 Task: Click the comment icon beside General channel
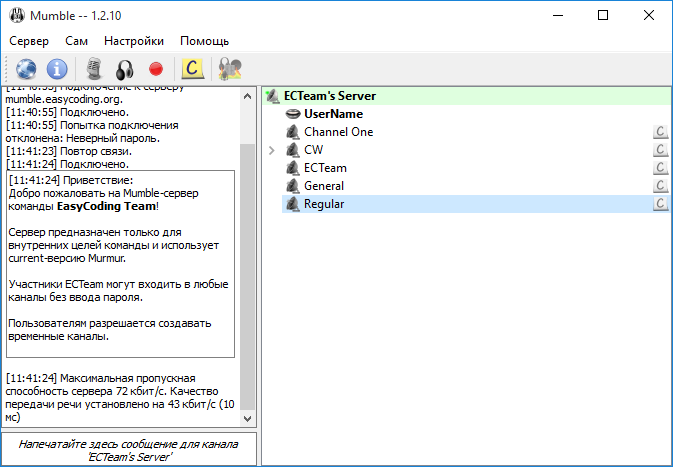(660, 186)
